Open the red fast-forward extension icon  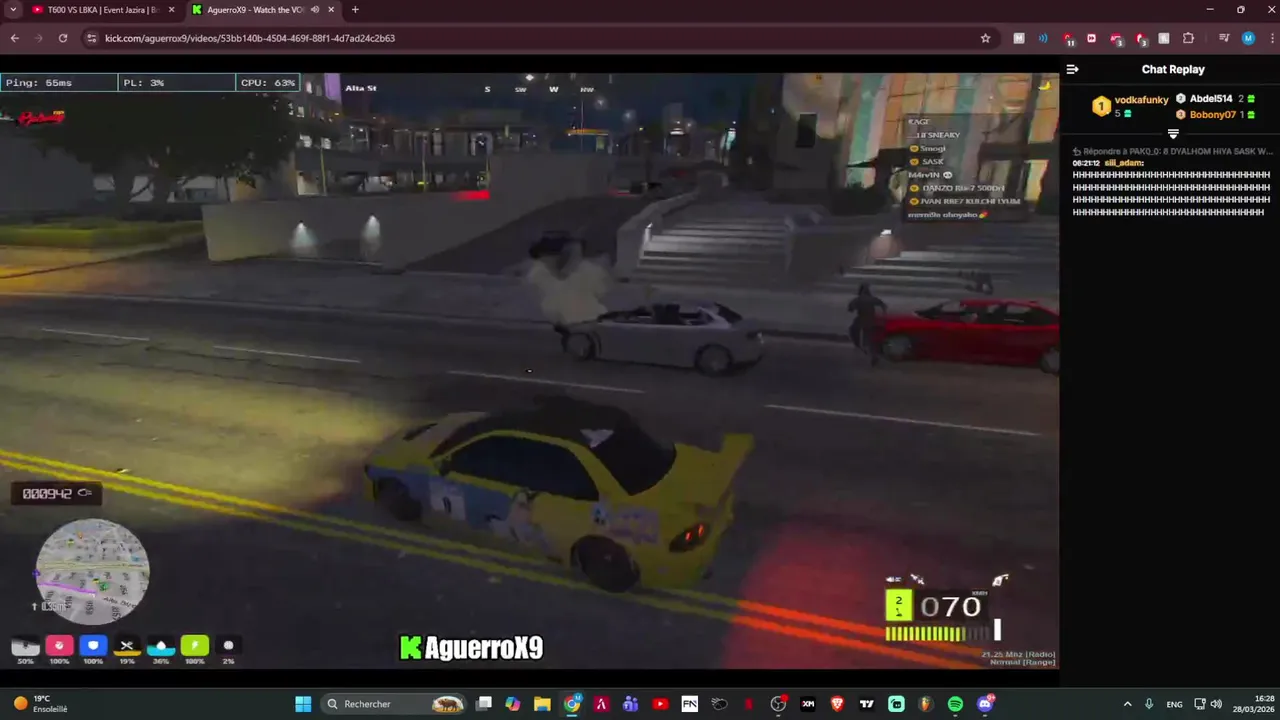click(x=1091, y=38)
